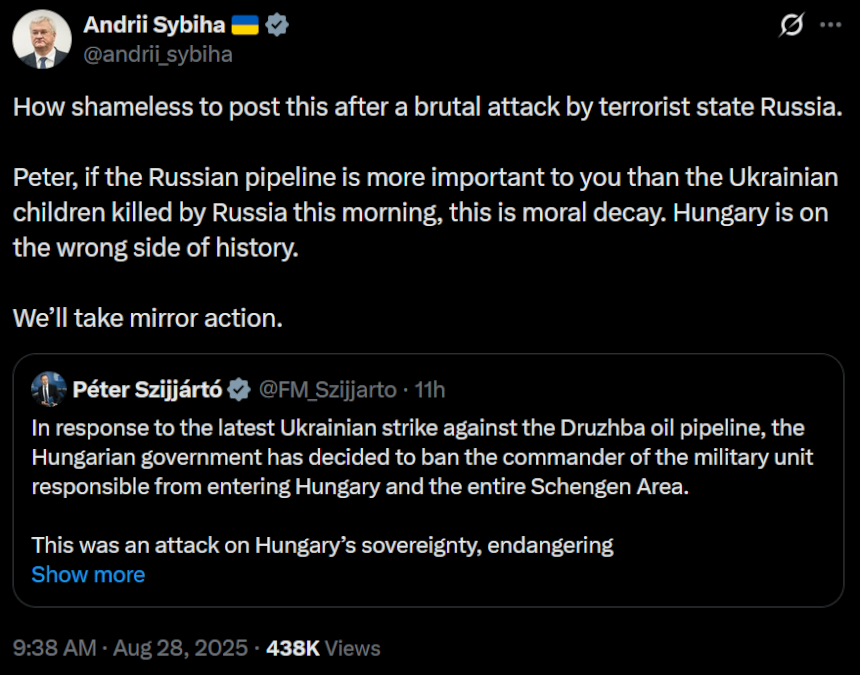Visit the @andrii_sybiha handle link
860x675 pixels.
tap(158, 54)
